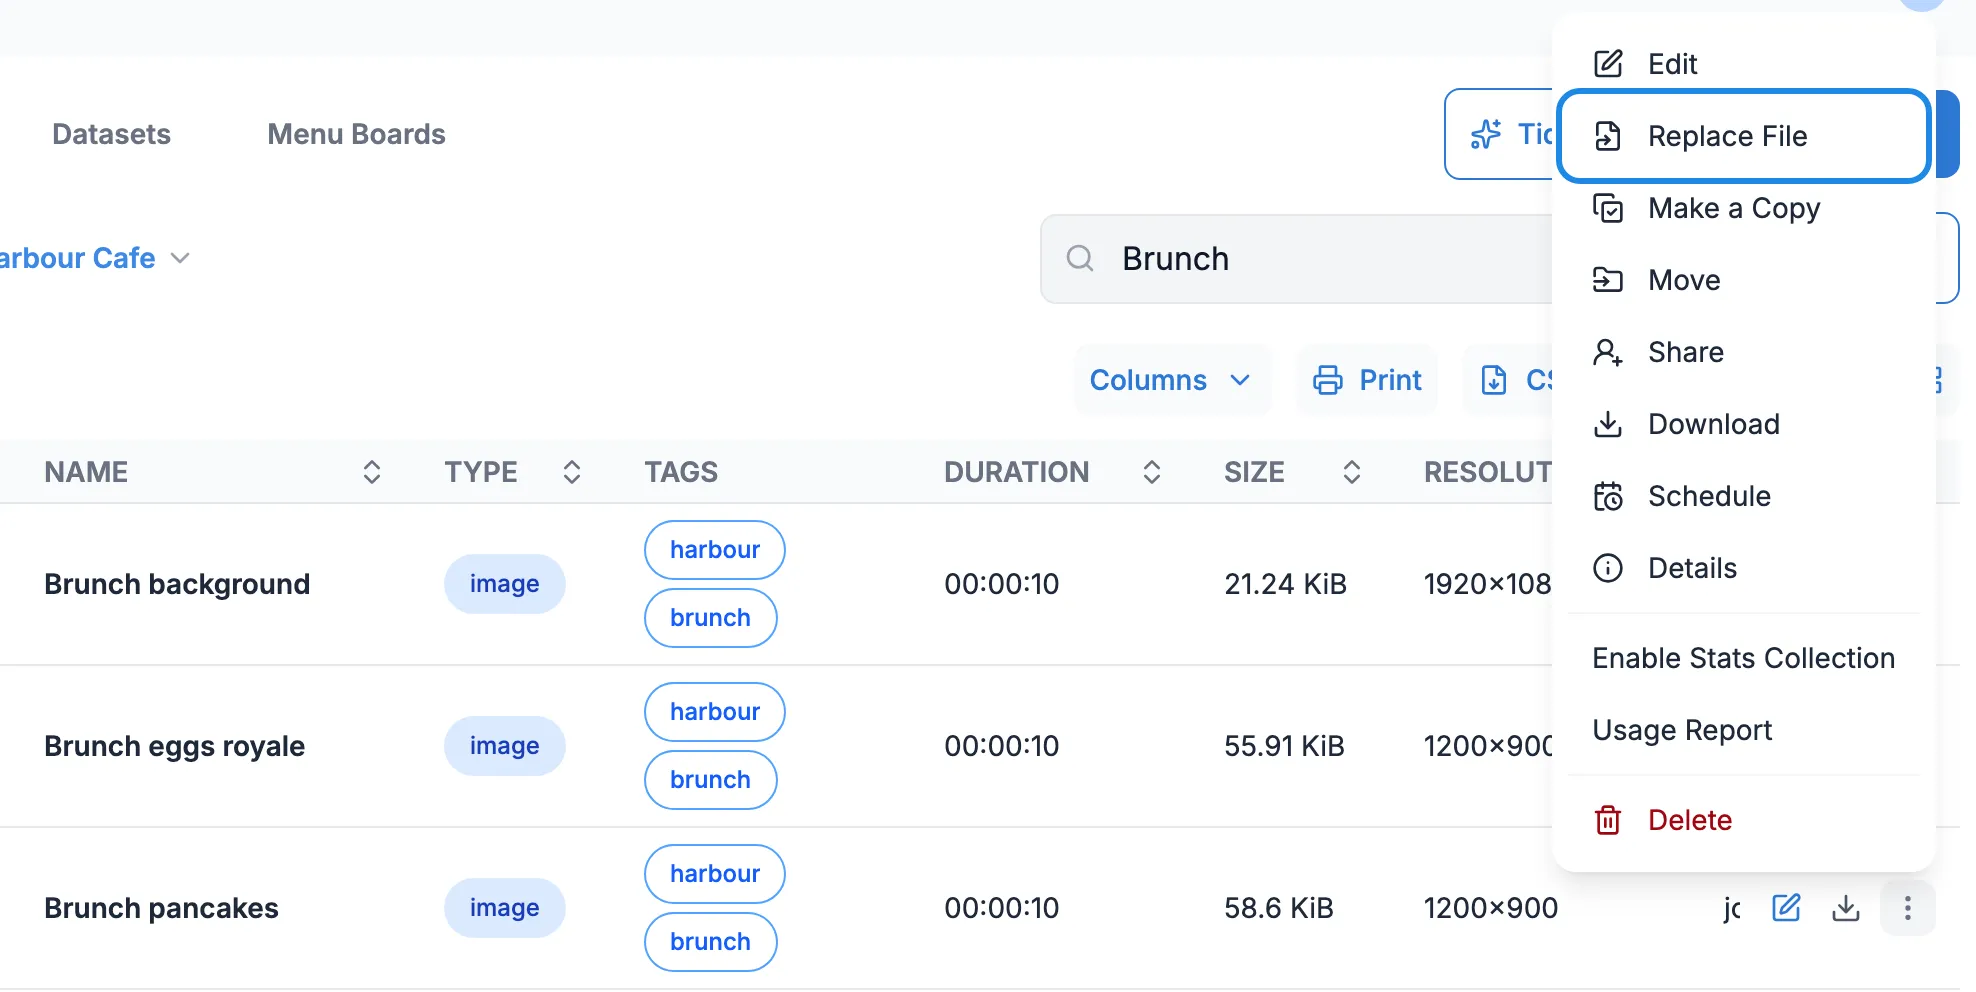Click the CSV export button
Viewport: 1976px width, 992px height.
tap(1508, 380)
